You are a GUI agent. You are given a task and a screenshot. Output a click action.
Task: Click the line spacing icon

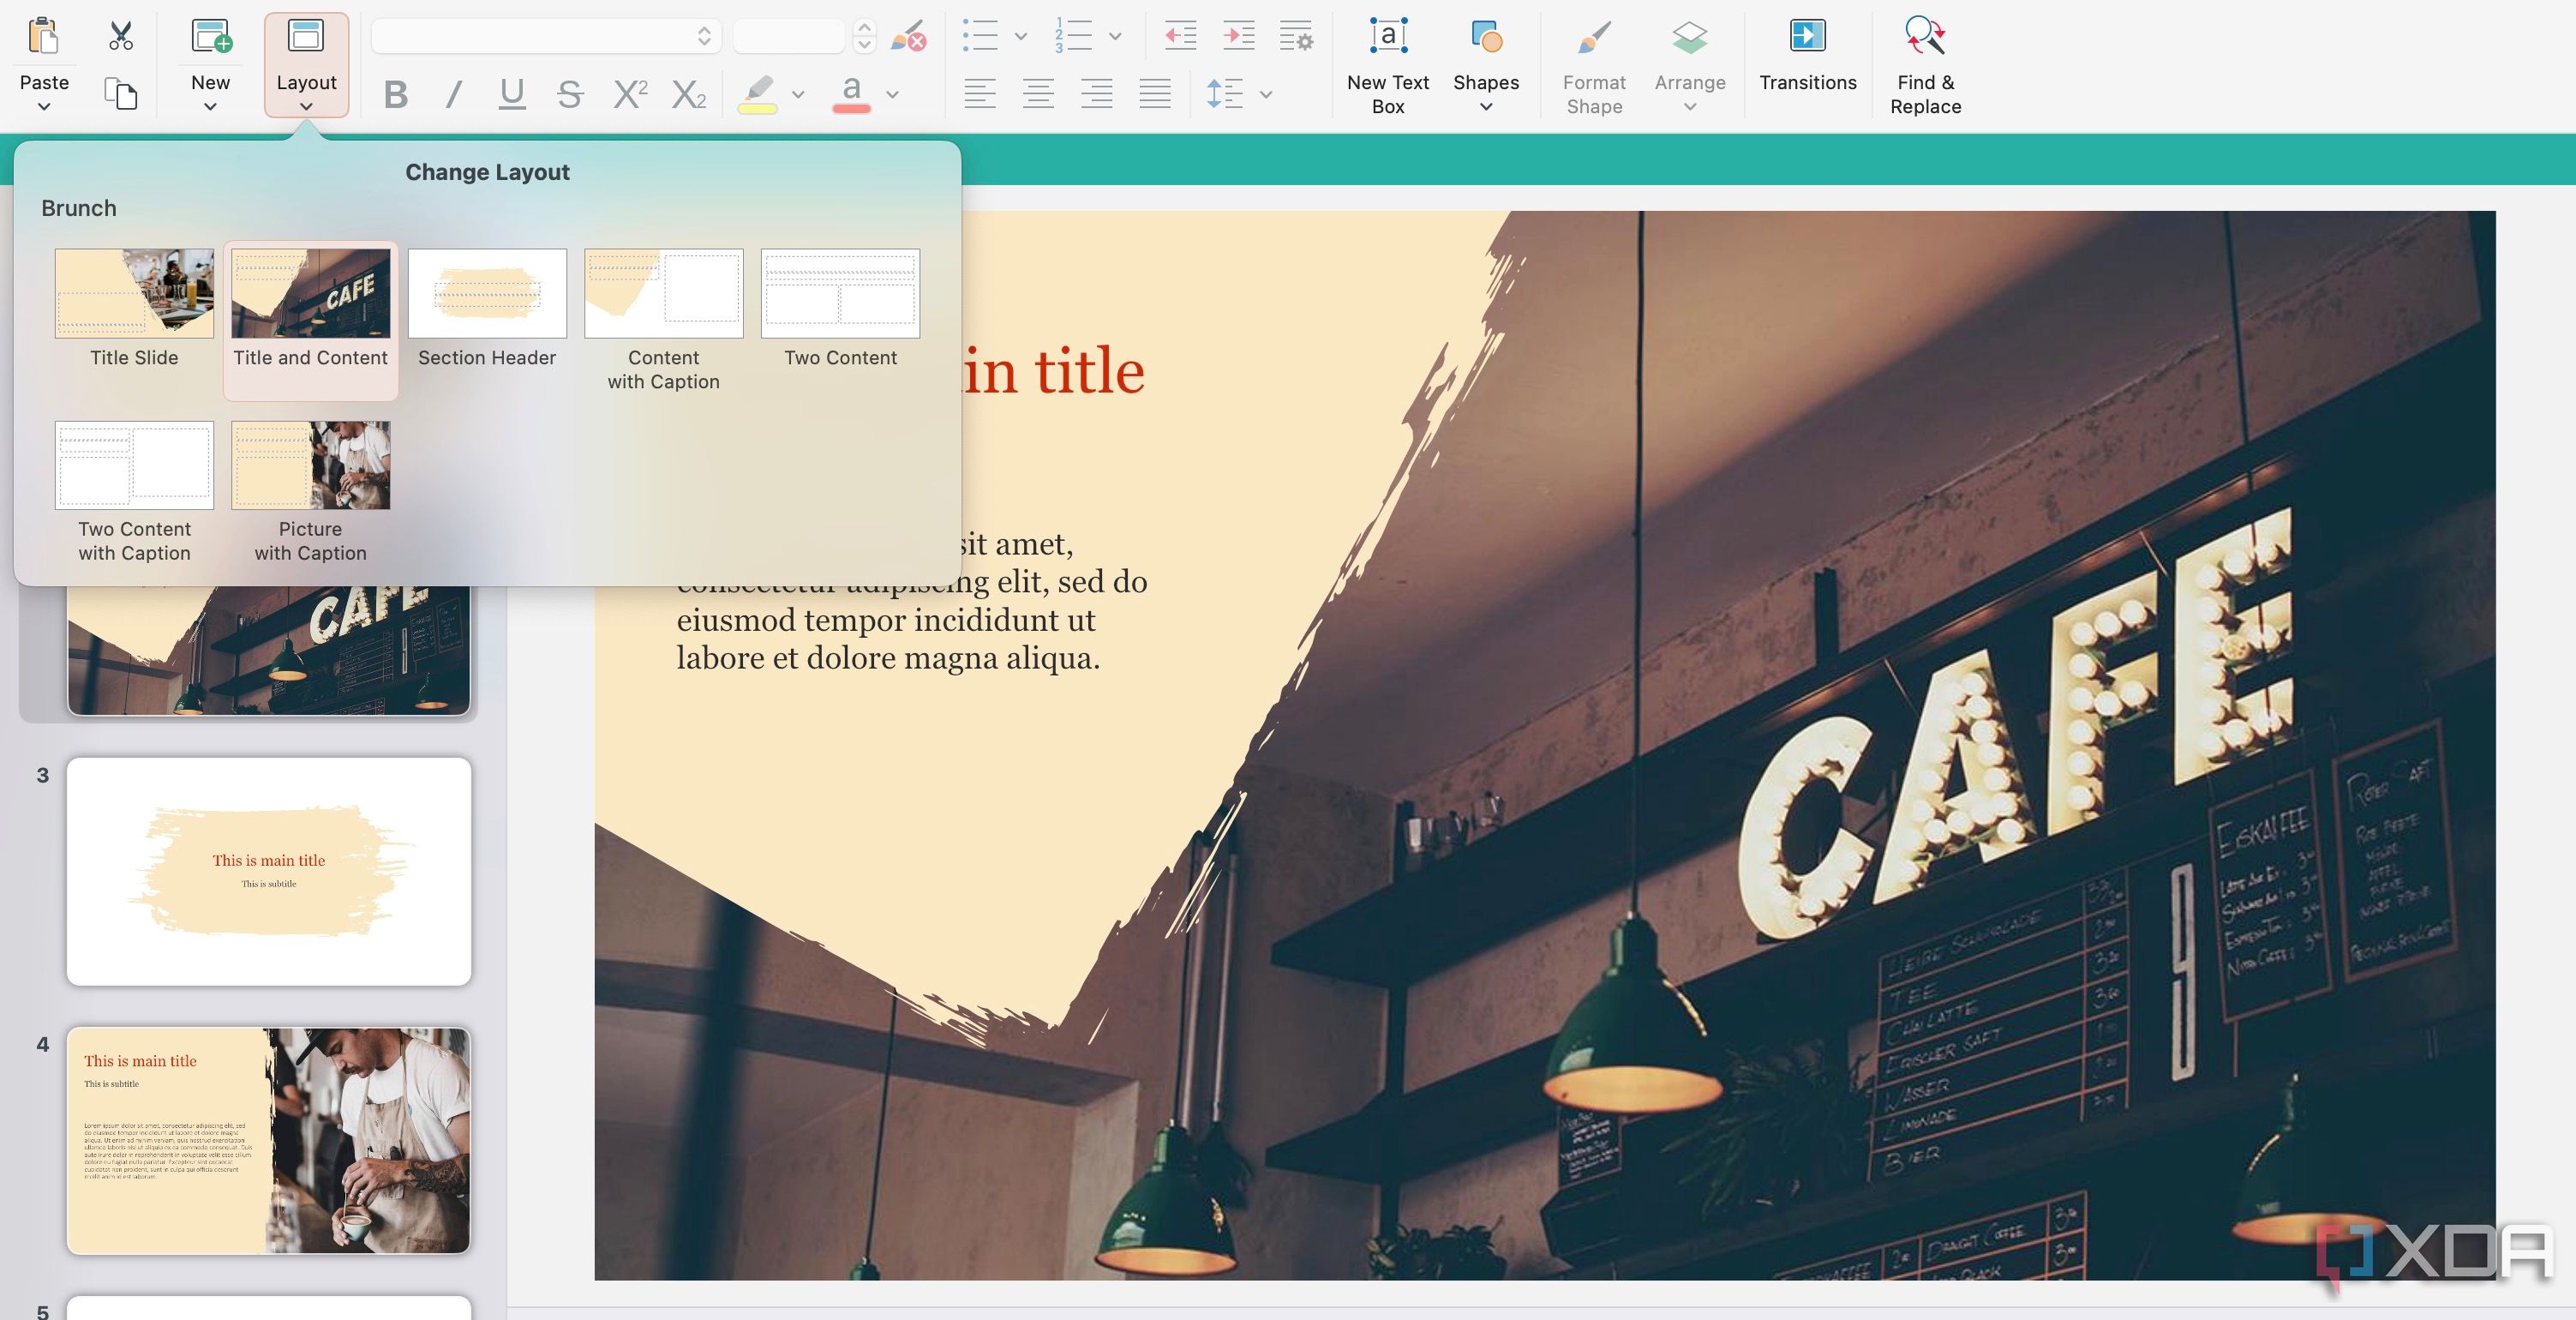(1225, 94)
